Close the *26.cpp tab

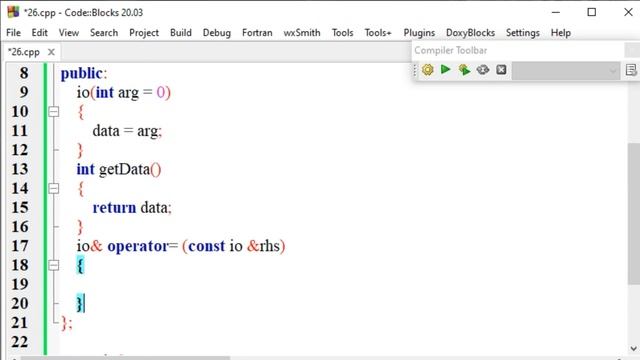tap(51, 52)
